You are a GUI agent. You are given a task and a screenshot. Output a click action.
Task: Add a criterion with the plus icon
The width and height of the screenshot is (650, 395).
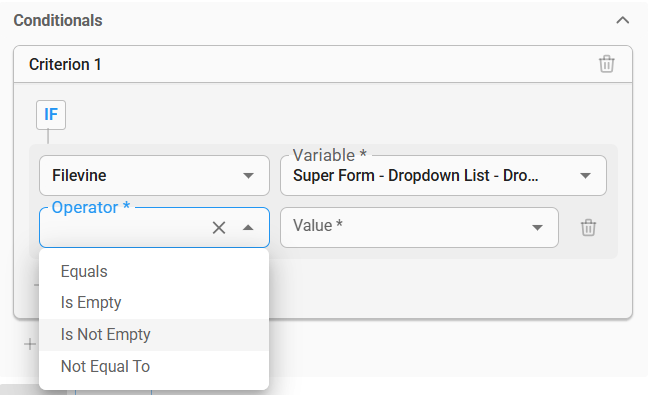coord(30,344)
